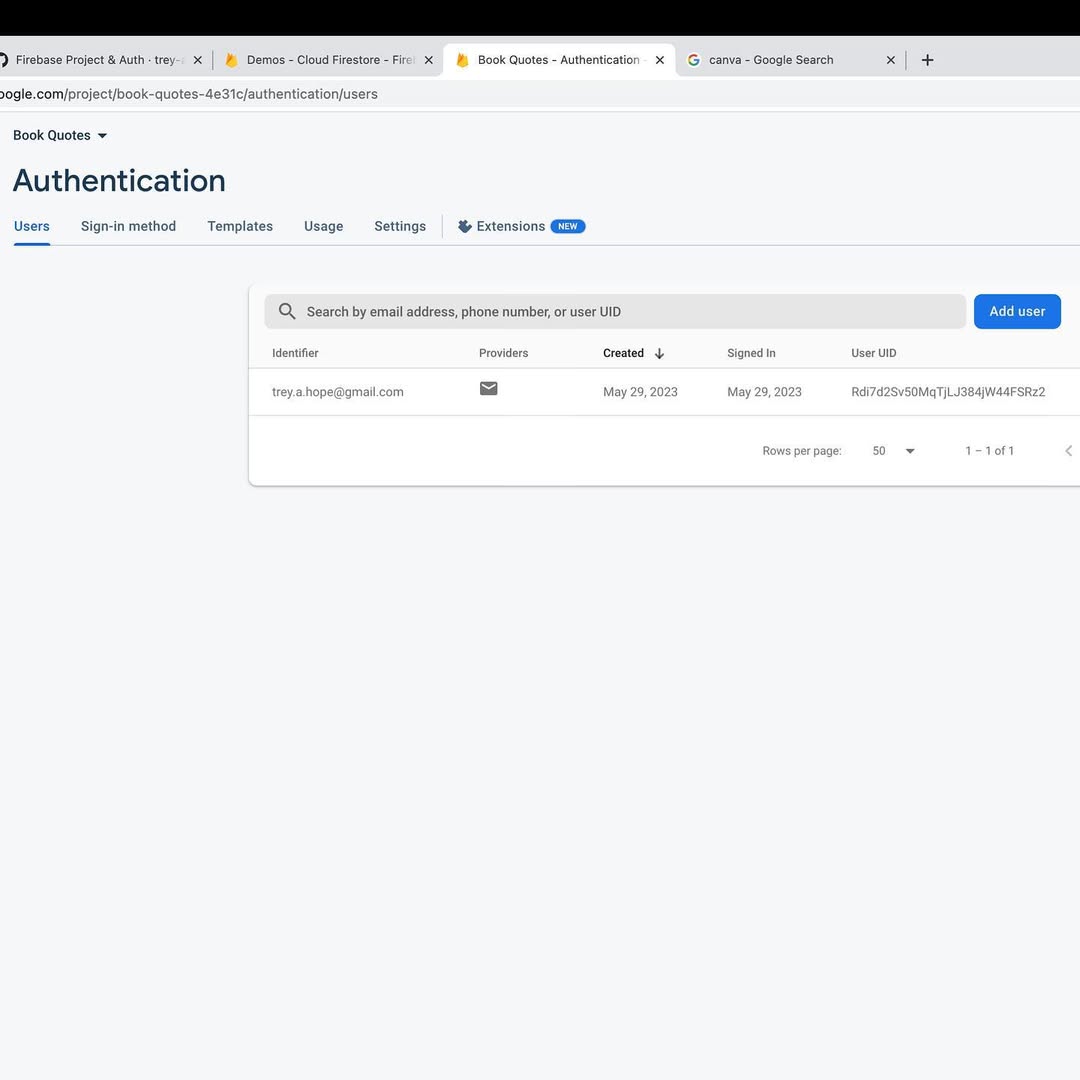Close the canva Google Search tab
1080x1080 pixels.
pyautogui.click(x=890, y=60)
